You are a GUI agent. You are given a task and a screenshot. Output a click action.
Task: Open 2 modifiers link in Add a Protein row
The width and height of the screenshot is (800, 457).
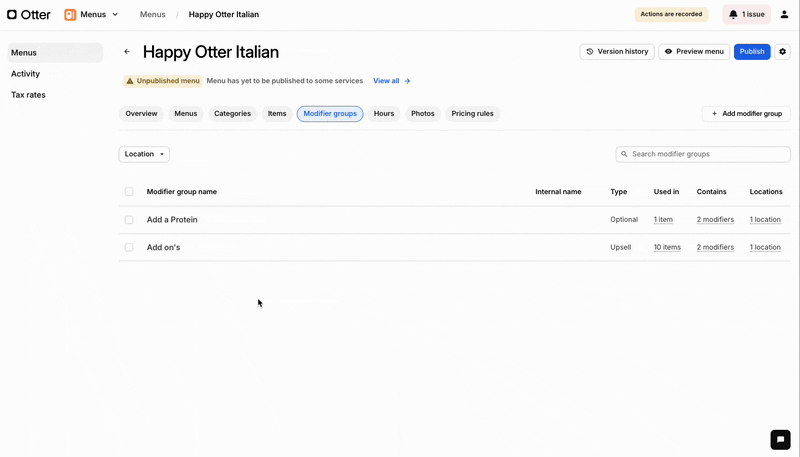715,220
